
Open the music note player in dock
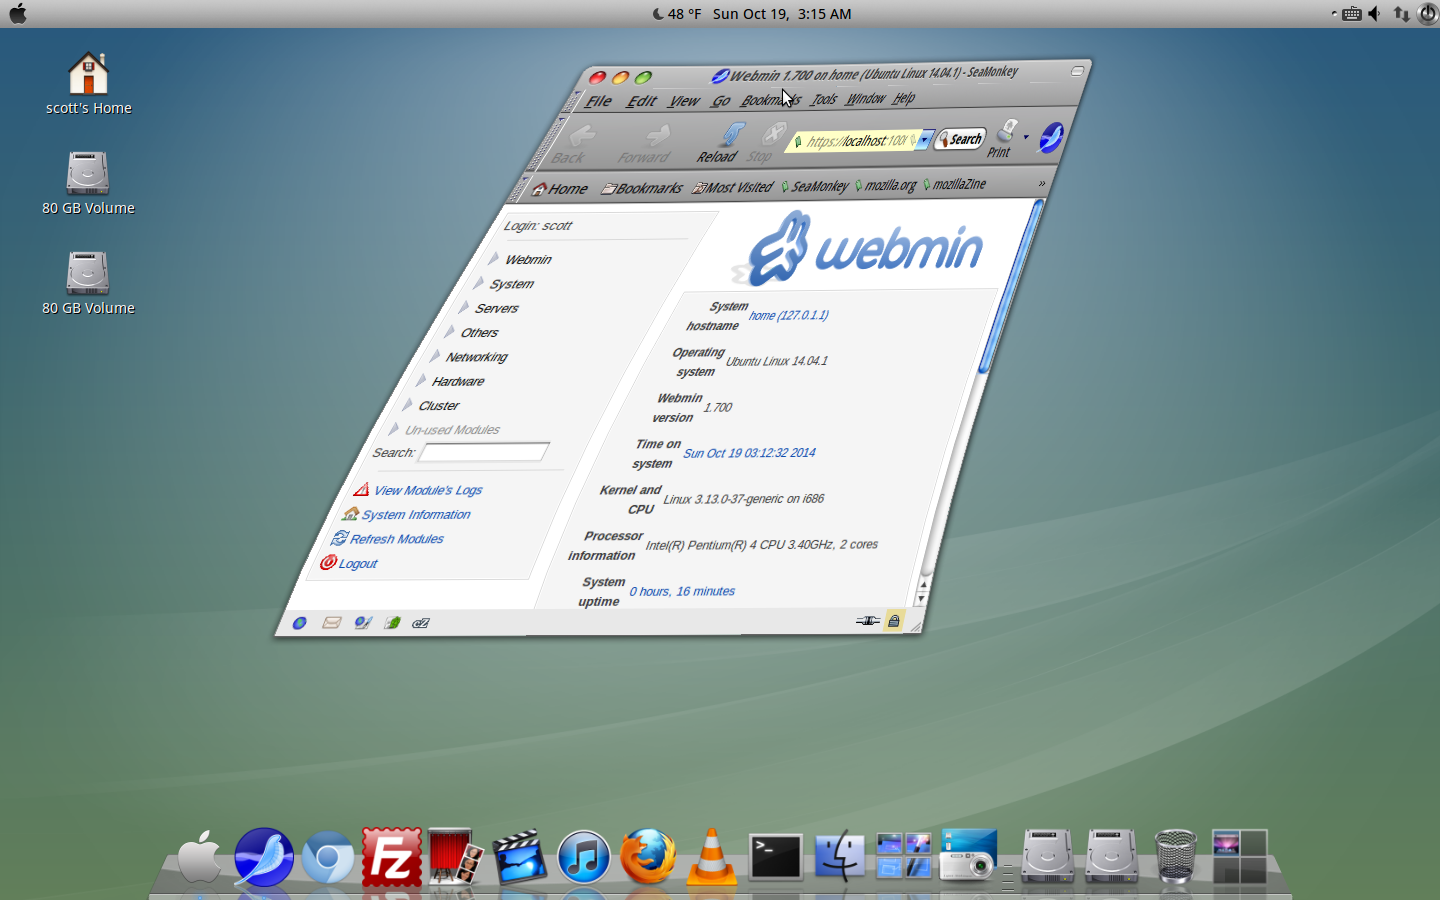click(584, 857)
